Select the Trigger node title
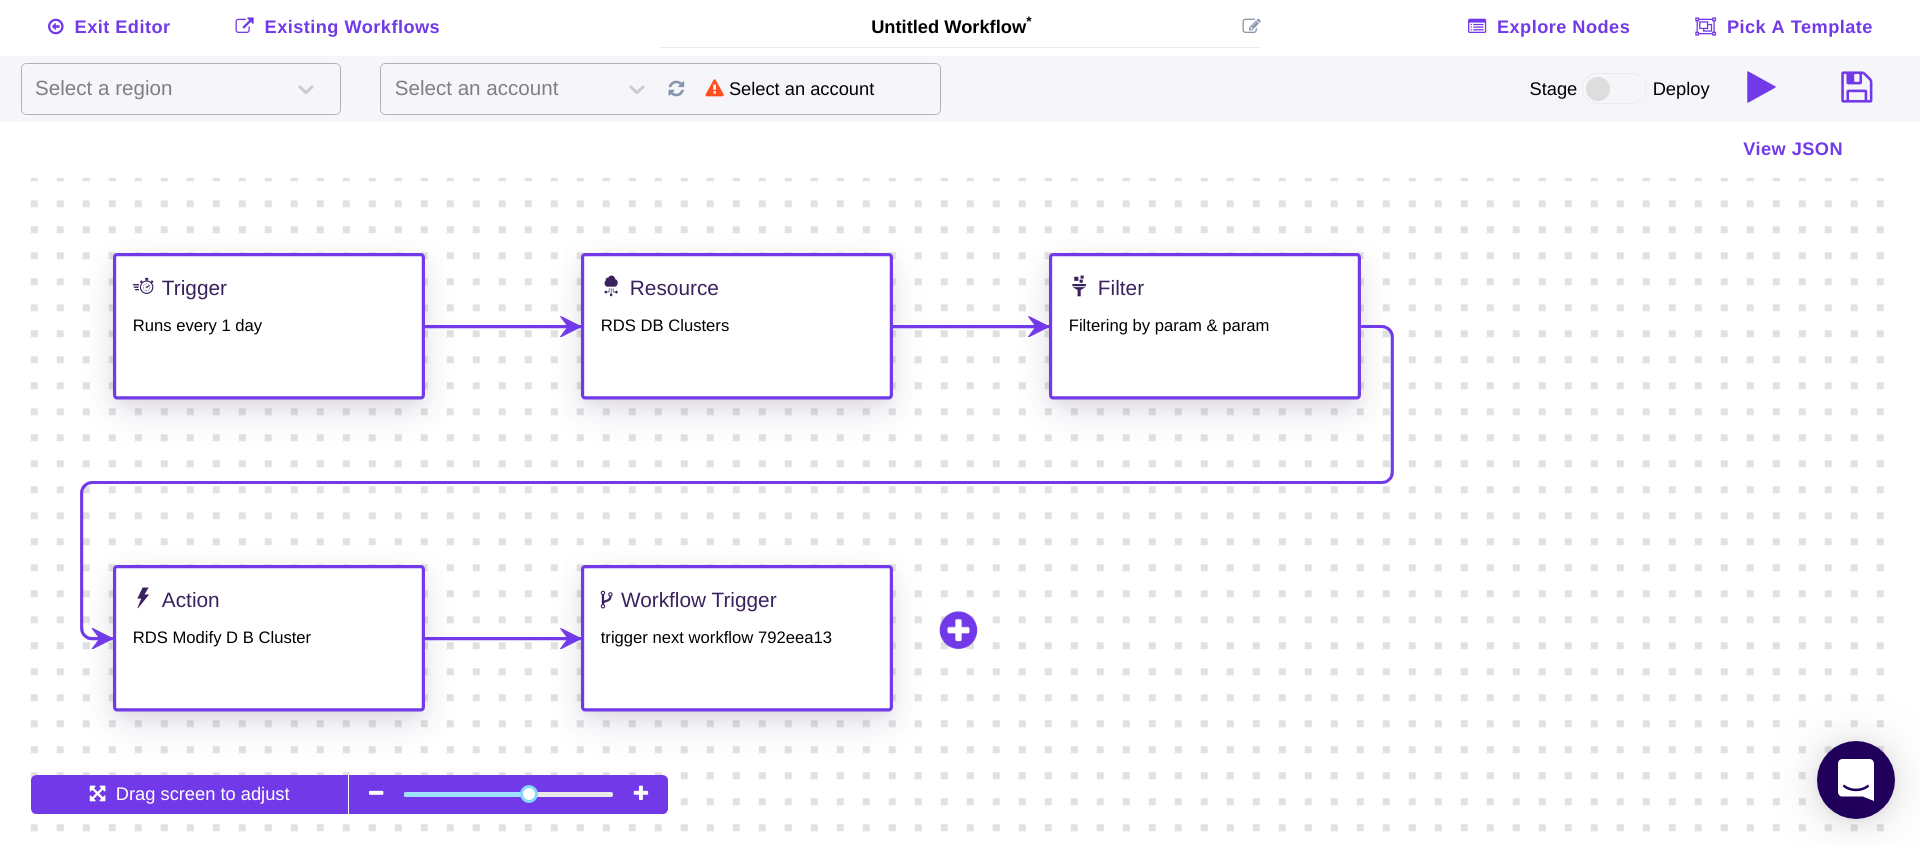 click(x=194, y=288)
